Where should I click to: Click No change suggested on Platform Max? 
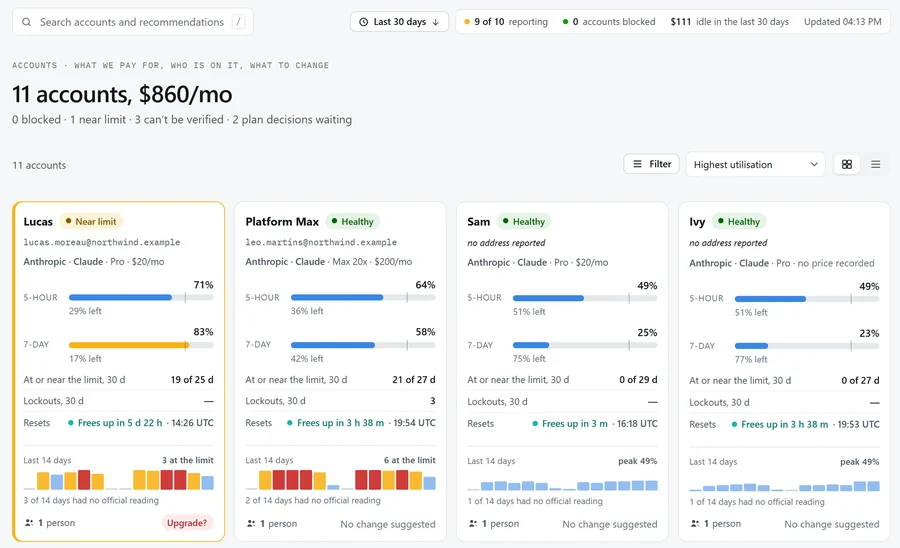388,524
